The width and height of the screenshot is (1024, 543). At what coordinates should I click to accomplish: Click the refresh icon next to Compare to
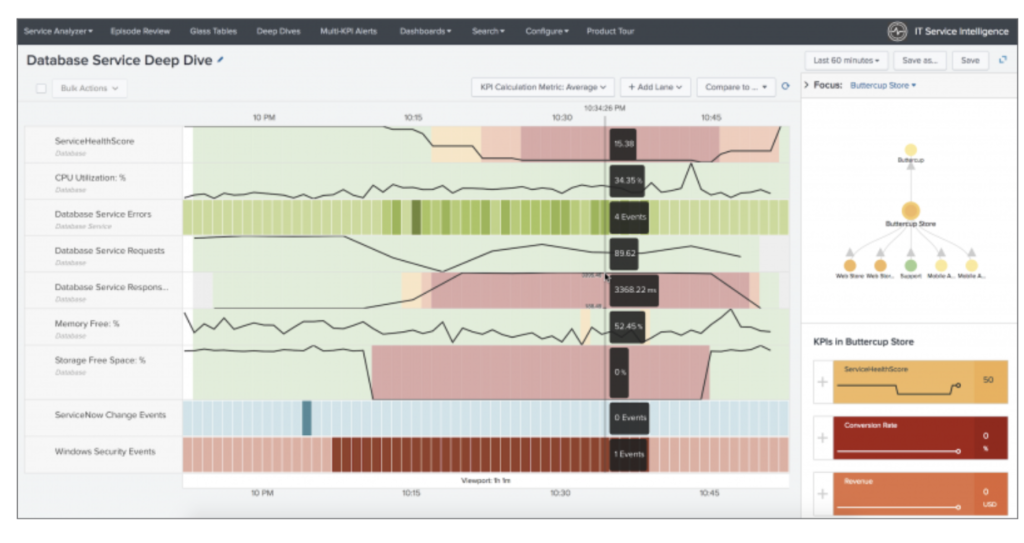tap(786, 86)
